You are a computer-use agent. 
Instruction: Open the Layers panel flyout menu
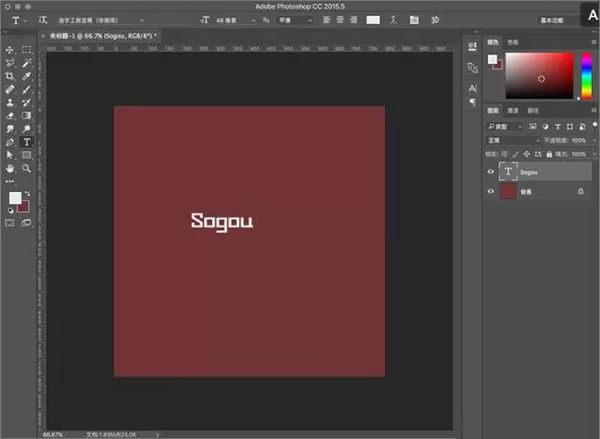594,111
